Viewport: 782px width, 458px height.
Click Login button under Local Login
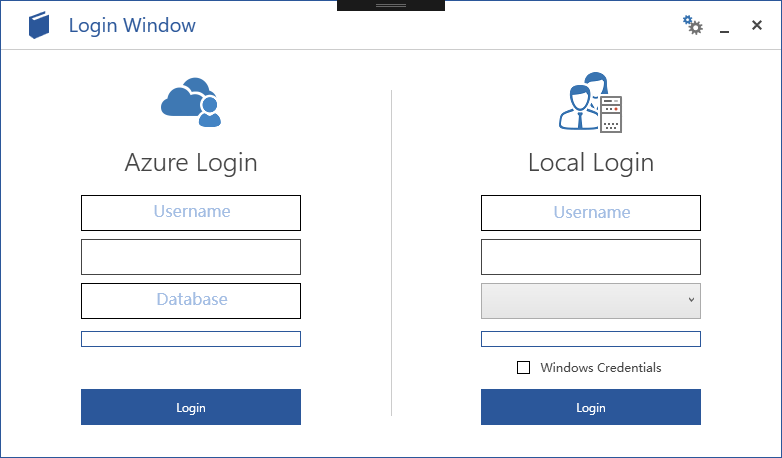[x=590, y=407]
